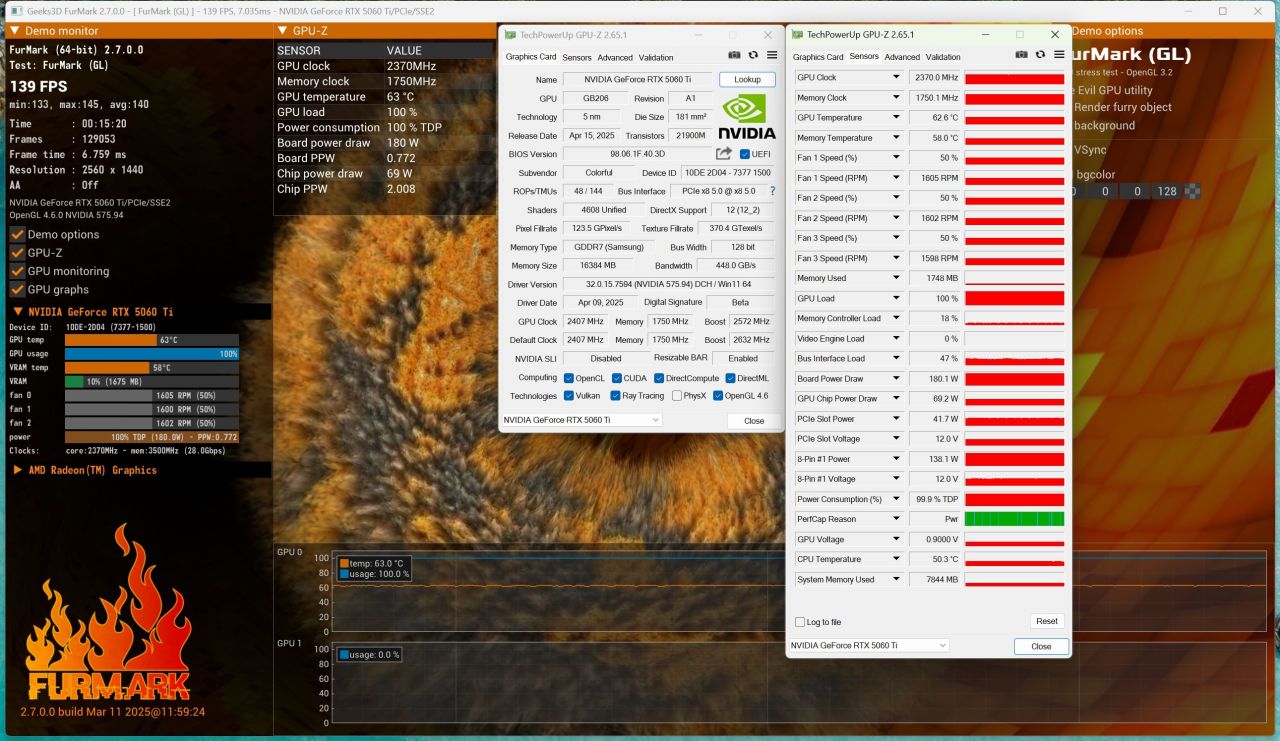
Task: Click the Bus Interface question mark icon
Action: click(772, 191)
